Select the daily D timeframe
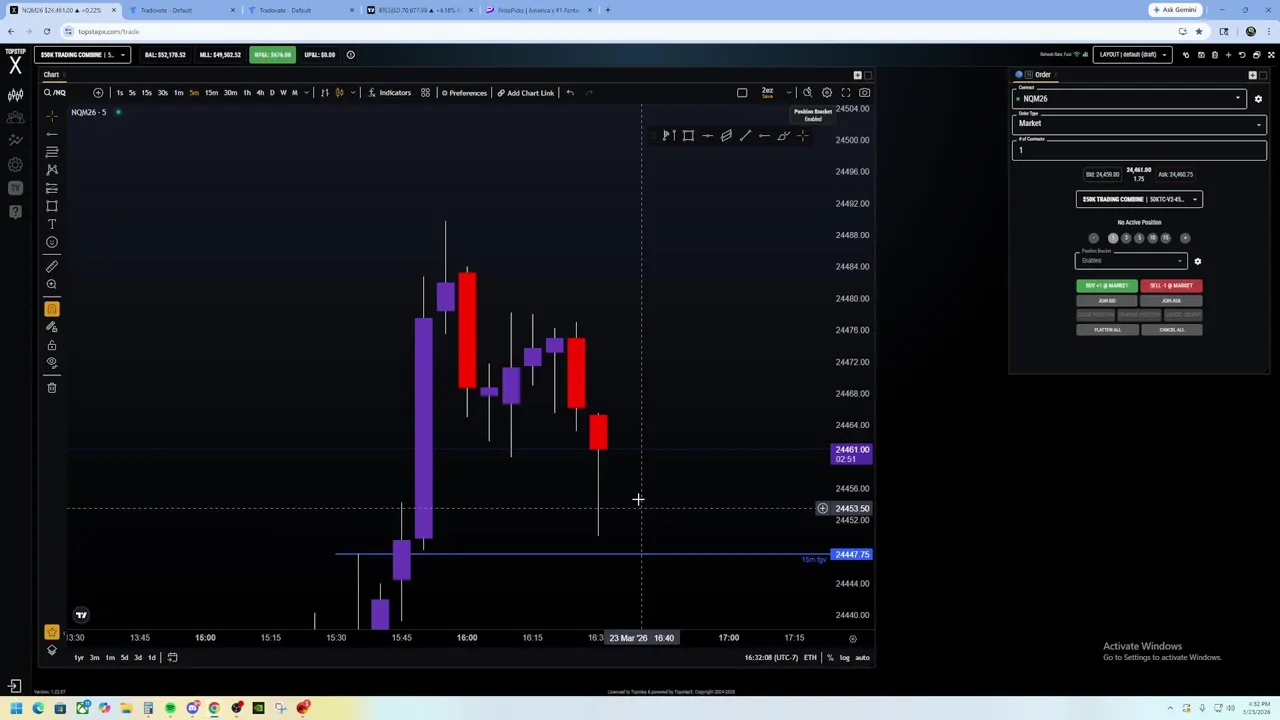The width and height of the screenshot is (1280, 720). point(272,93)
